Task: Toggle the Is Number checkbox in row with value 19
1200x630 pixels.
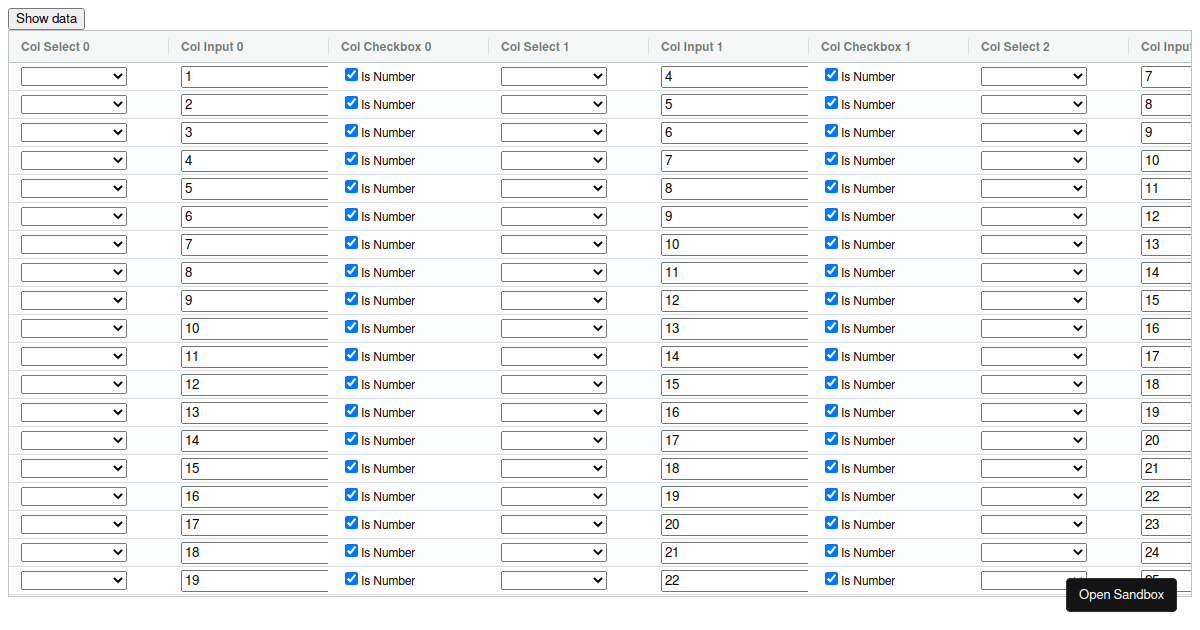Action: tap(351, 578)
